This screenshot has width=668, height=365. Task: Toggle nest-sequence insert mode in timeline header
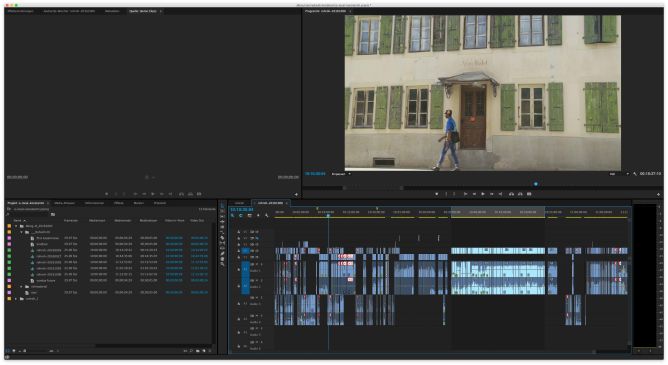coord(233,216)
